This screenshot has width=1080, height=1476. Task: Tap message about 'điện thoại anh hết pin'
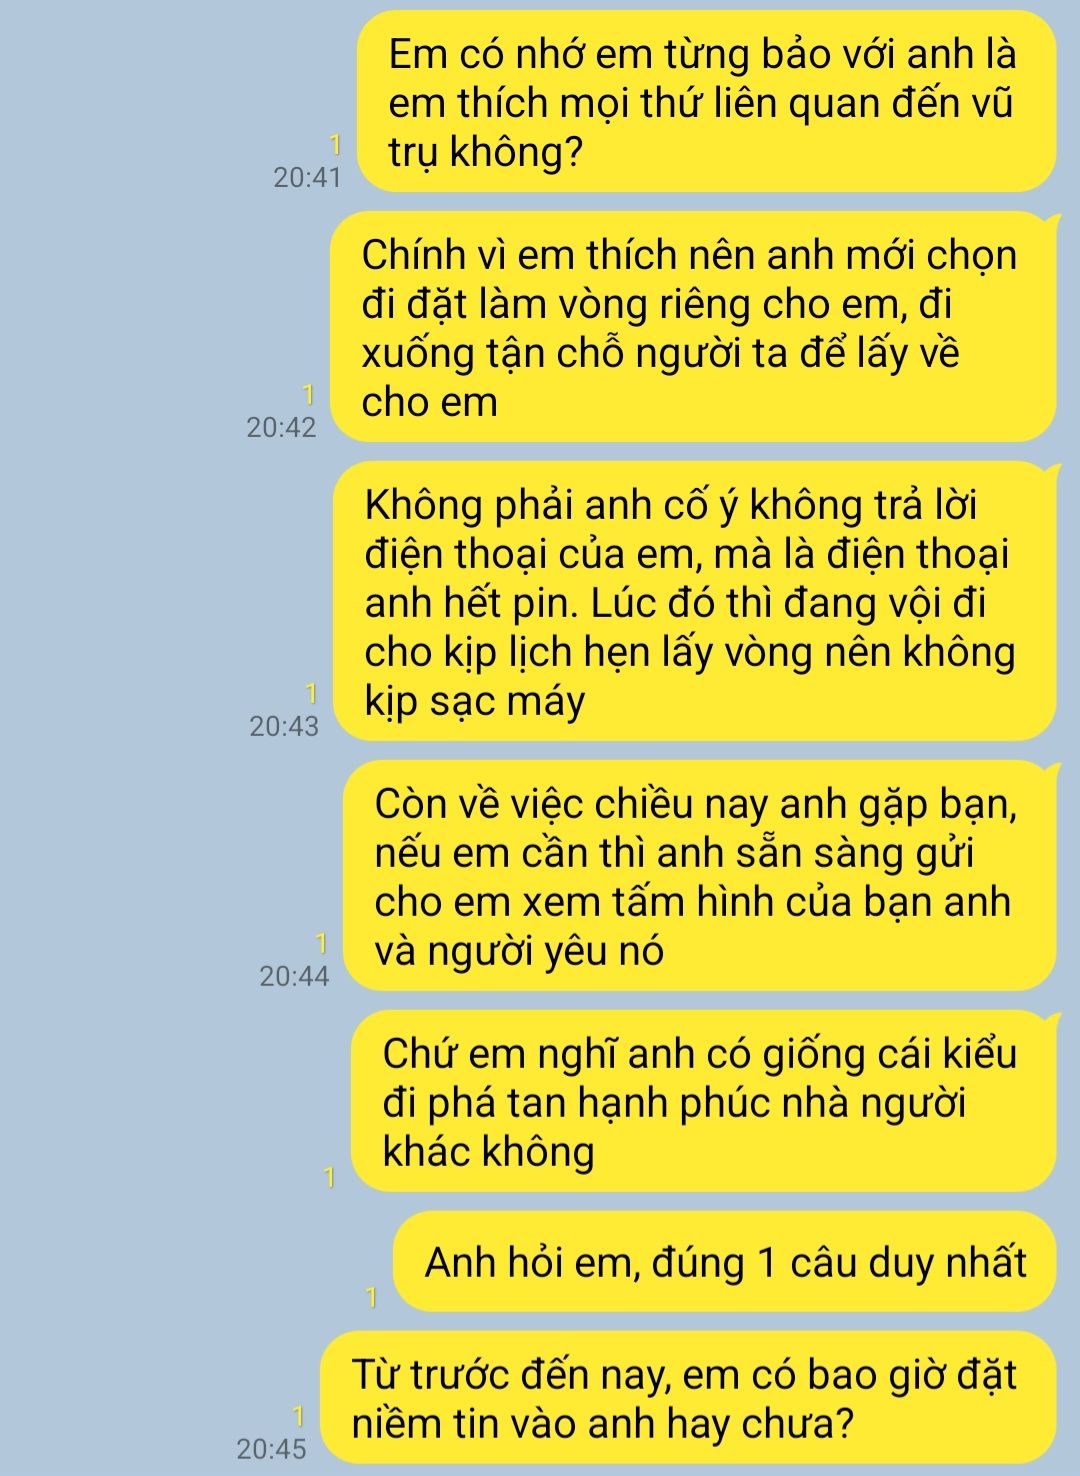click(x=694, y=601)
